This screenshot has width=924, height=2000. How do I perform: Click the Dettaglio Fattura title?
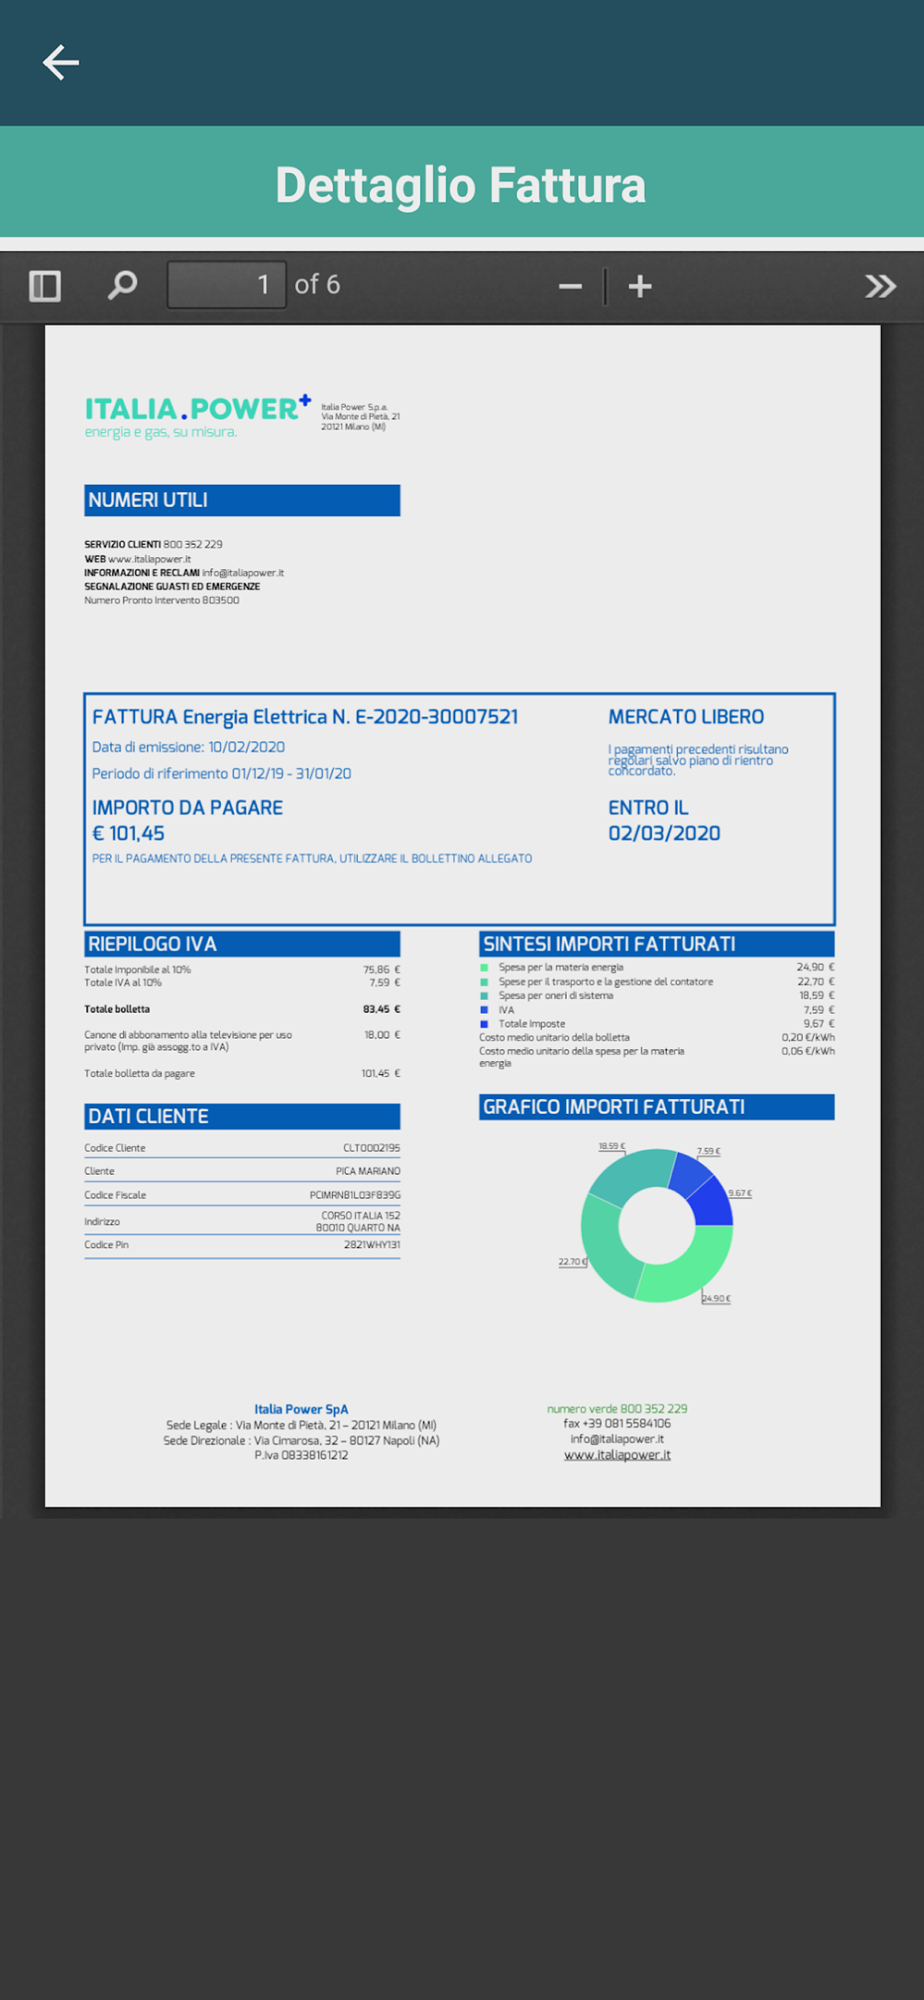coord(461,185)
